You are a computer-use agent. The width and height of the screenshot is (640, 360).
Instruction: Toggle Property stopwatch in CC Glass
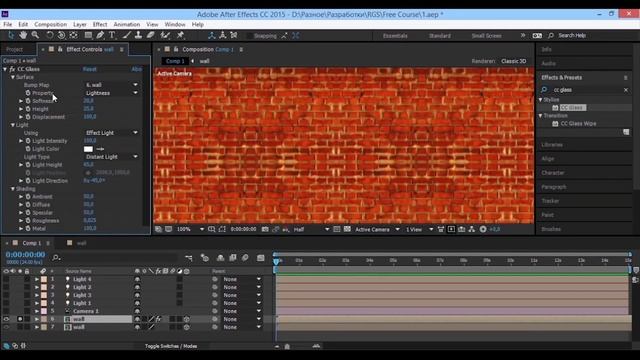click(28, 93)
